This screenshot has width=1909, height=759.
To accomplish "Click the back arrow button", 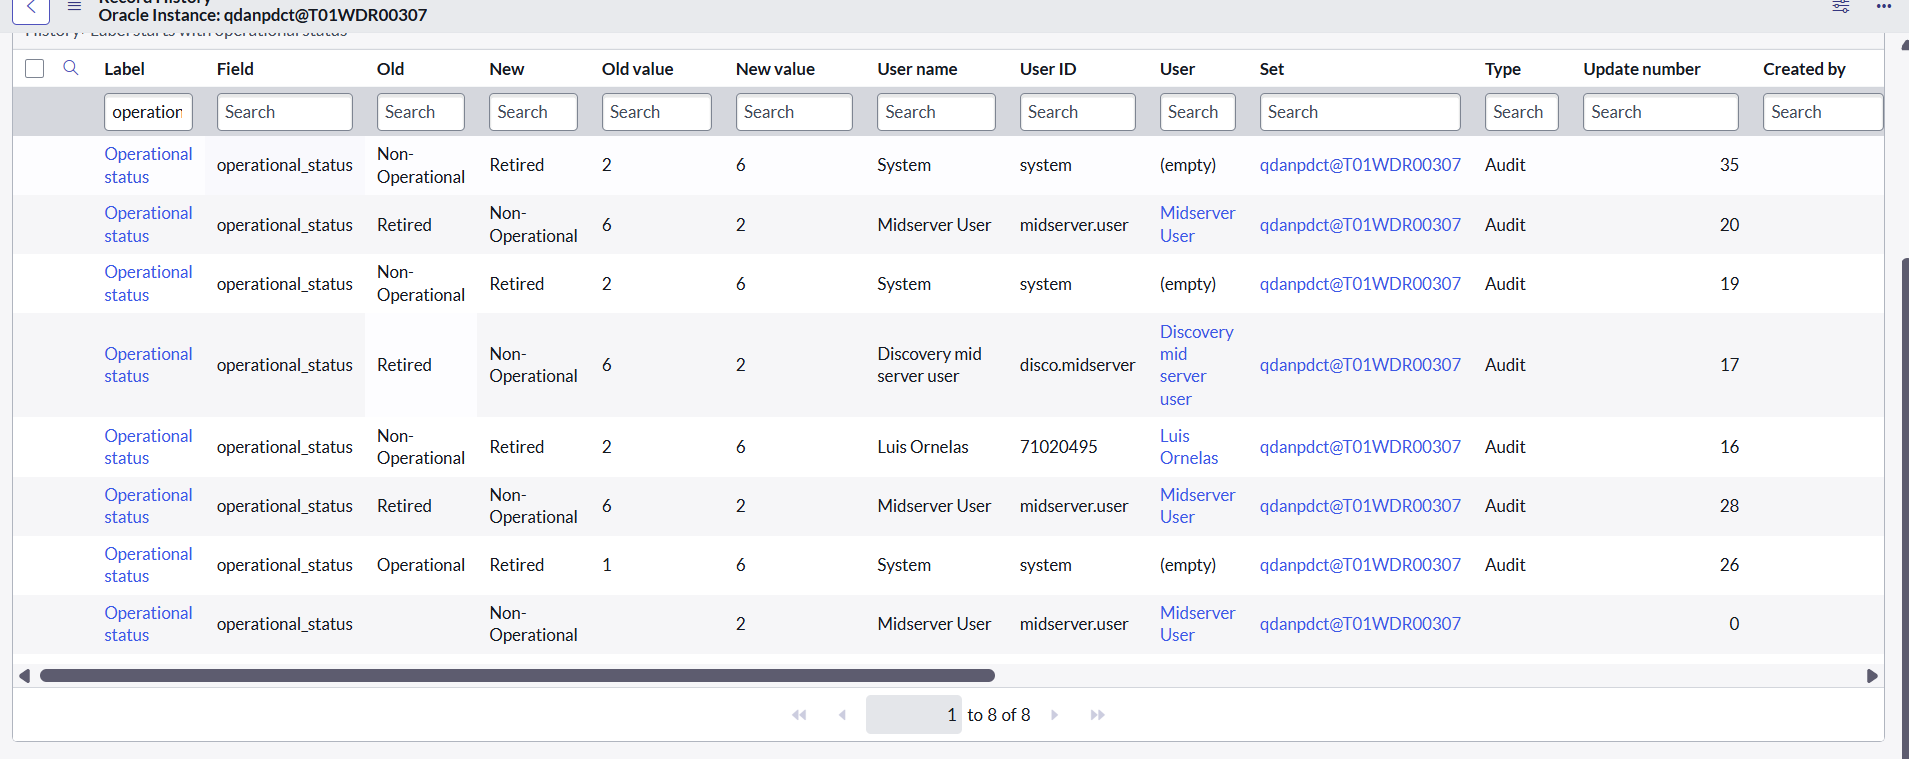I will 31,9.
